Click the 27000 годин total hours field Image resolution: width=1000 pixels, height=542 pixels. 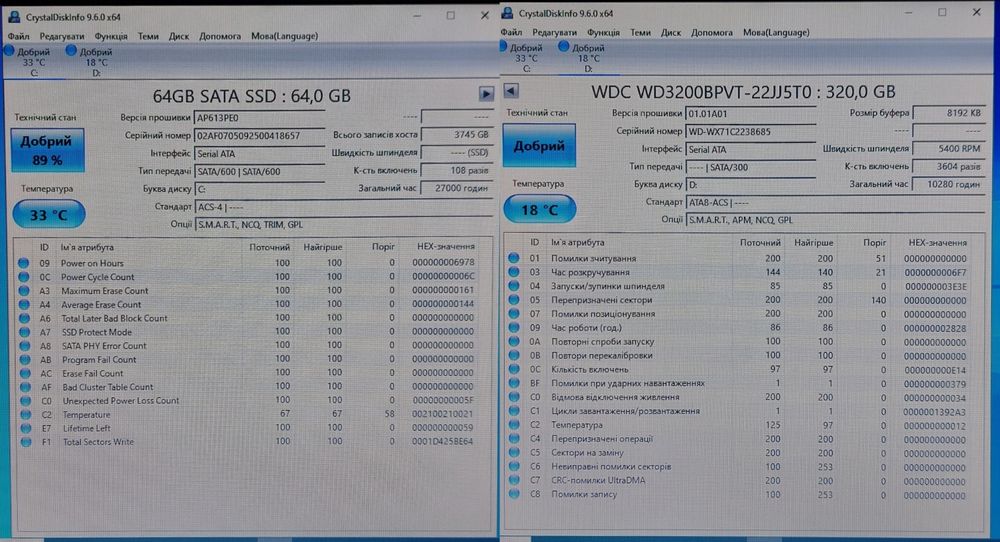point(457,188)
